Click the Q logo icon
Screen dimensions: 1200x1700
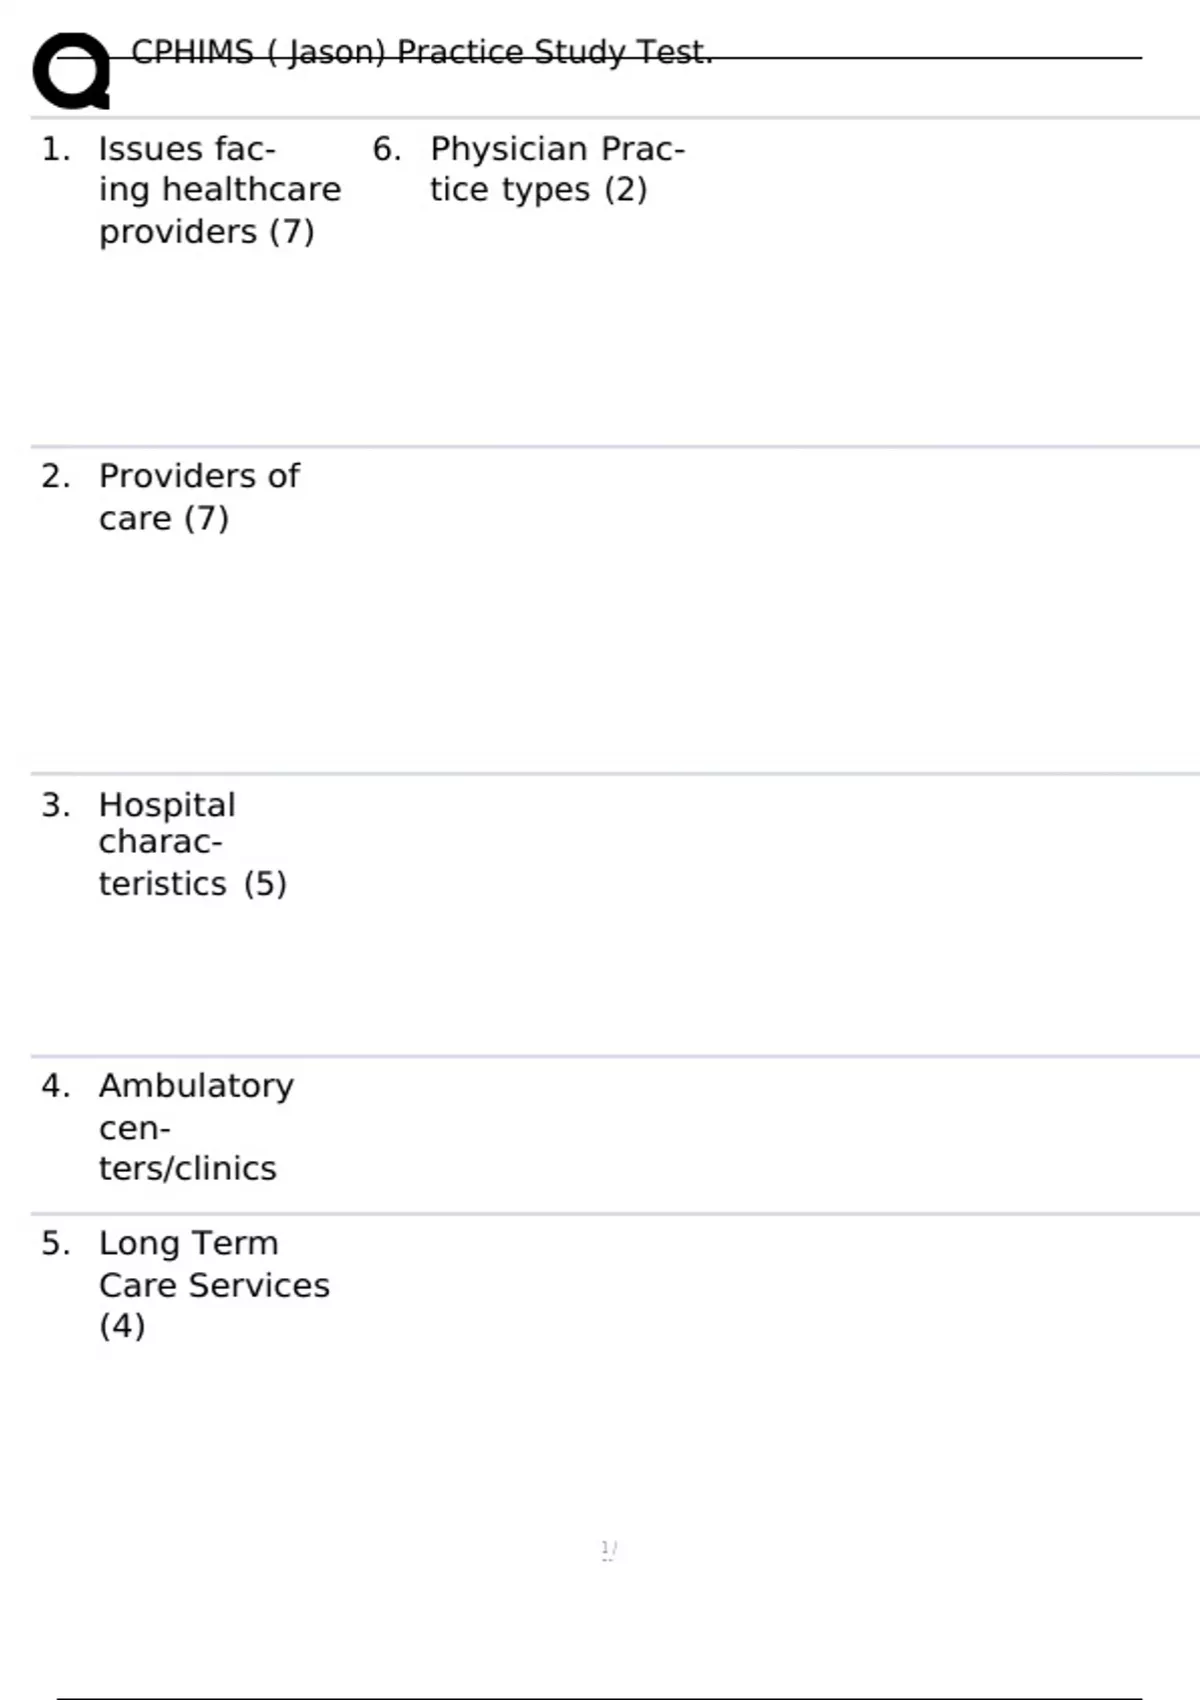pyautogui.click(x=71, y=70)
